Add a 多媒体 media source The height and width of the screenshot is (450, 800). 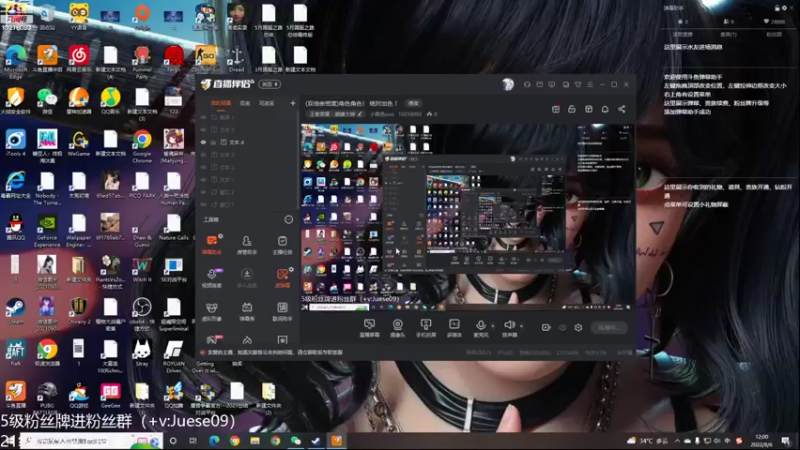click(x=454, y=328)
